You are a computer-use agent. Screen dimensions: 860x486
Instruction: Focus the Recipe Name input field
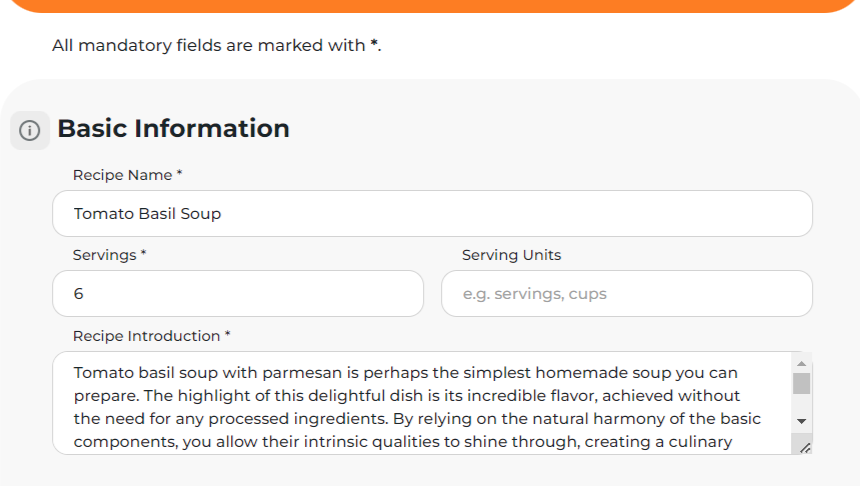[x=432, y=214]
